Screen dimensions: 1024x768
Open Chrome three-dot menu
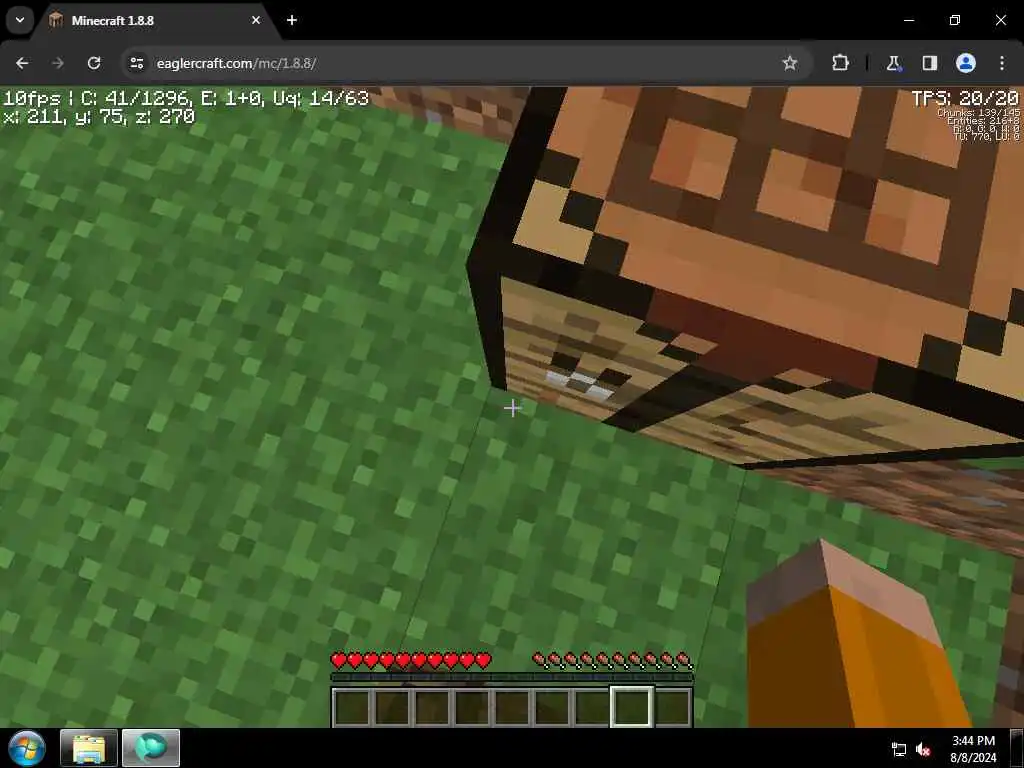(1002, 63)
